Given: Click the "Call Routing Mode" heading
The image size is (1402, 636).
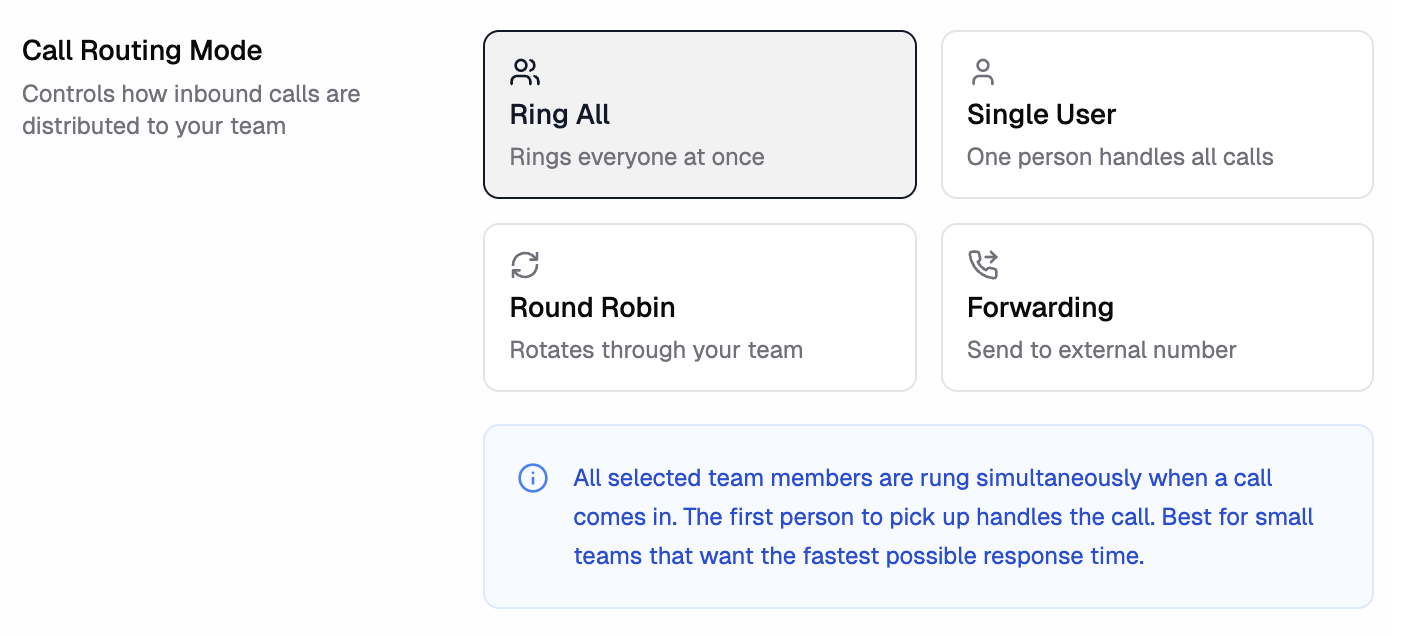Looking at the screenshot, I should click(142, 51).
